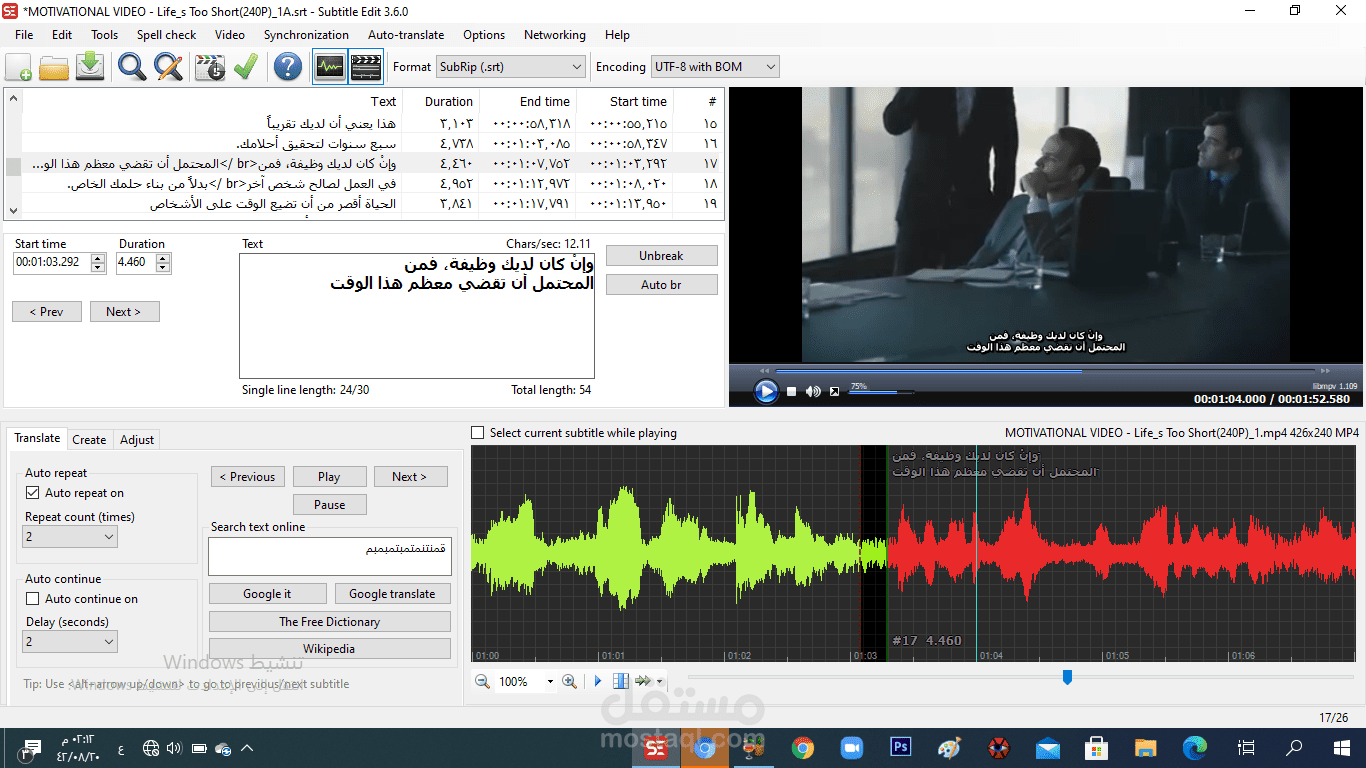Play selection using the waveform triangle icon
The width and height of the screenshot is (1366, 768).
[598, 681]
